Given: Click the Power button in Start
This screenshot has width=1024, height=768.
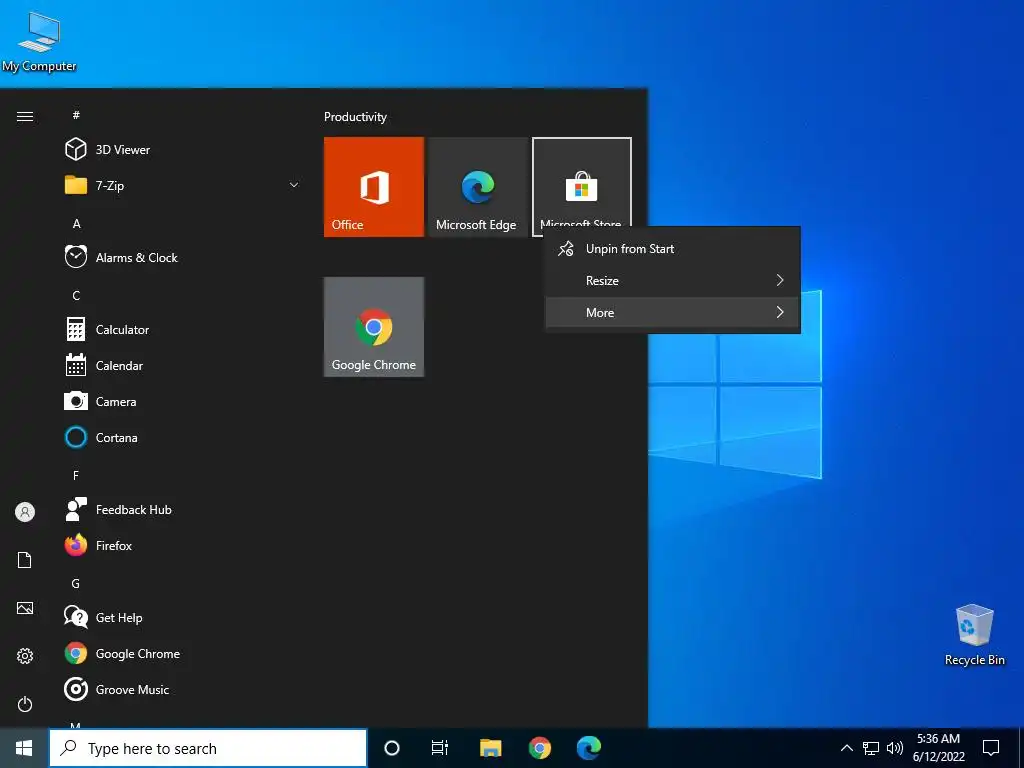Looking at the screenshot, I should coord(25,704).
